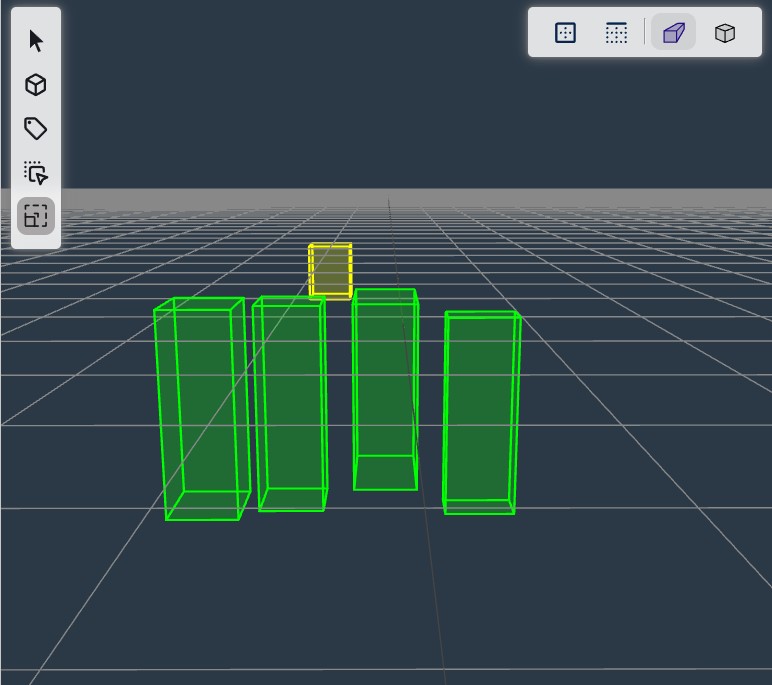The image size is (772, 685).
Task: Toggle the square dotted grid view
Action: (565, 33)
